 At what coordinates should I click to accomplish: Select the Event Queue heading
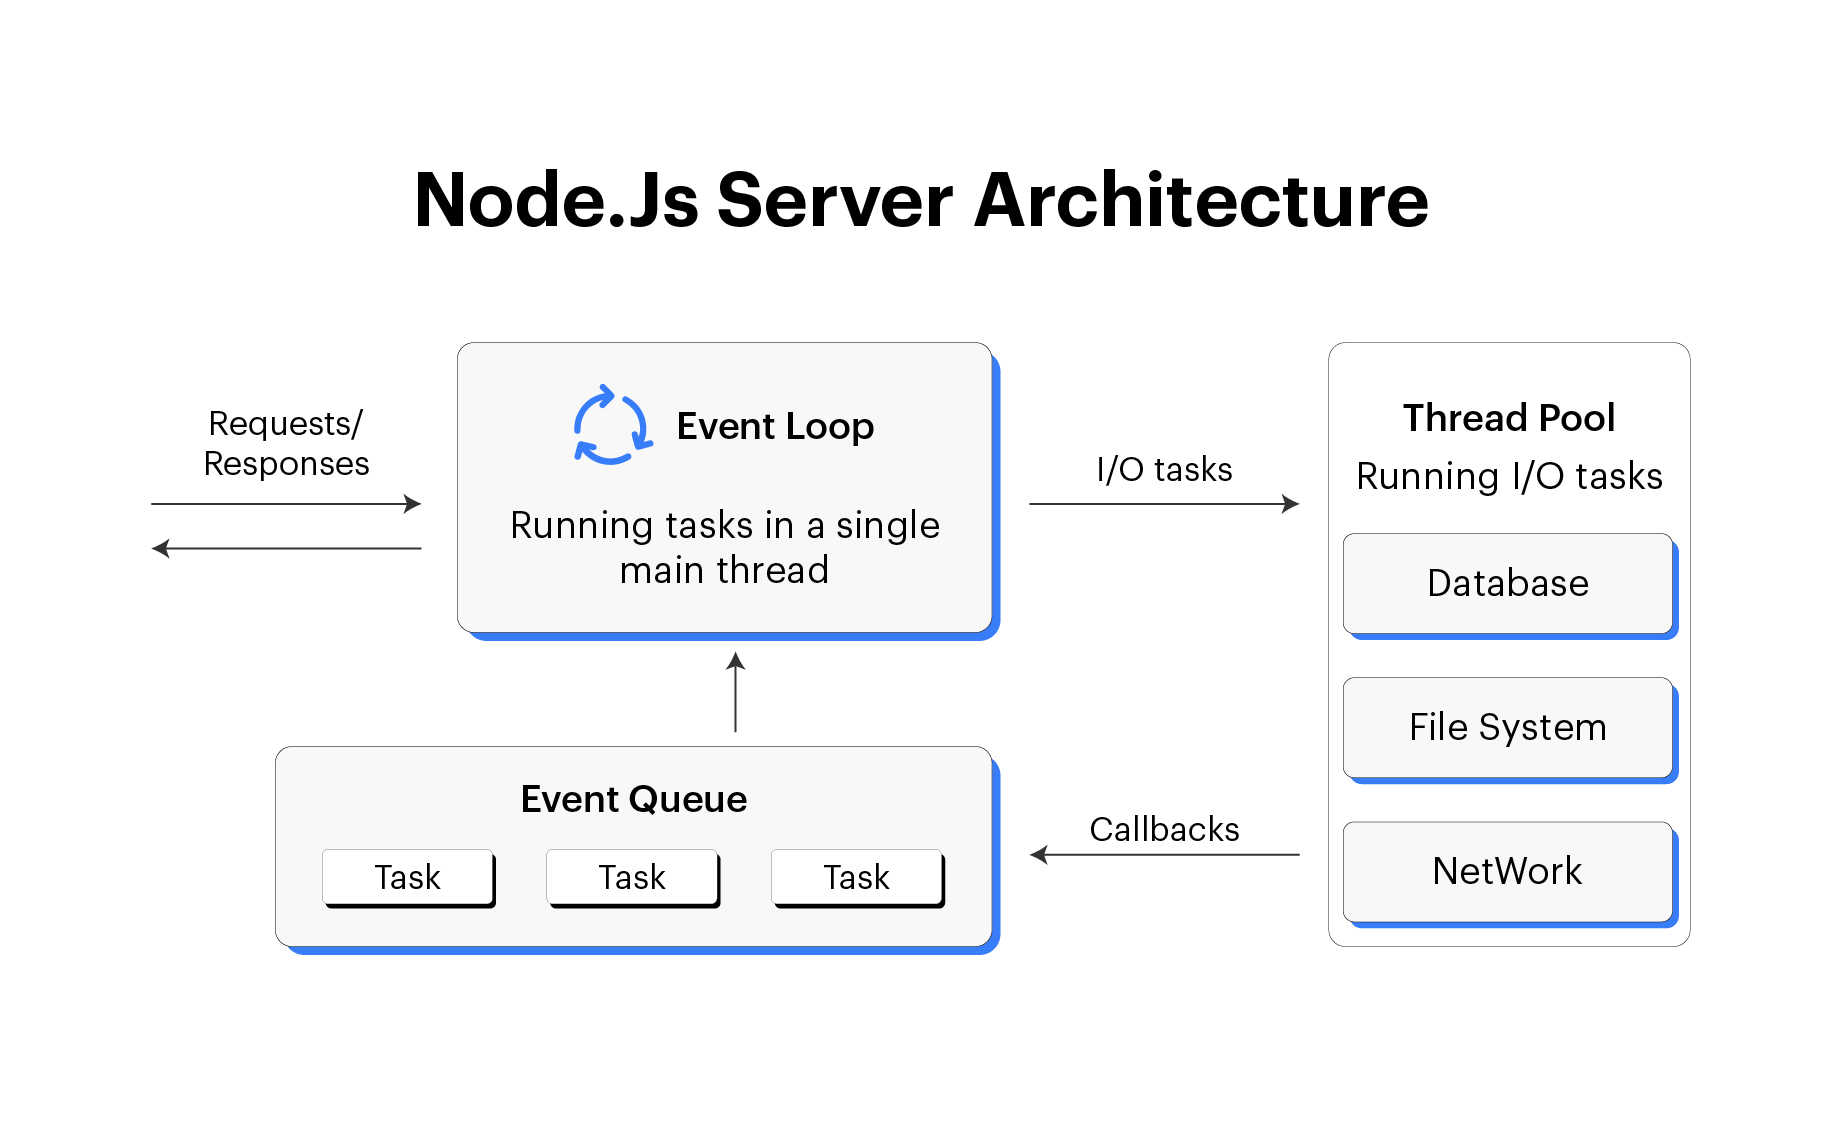click(x=633, y=799)
